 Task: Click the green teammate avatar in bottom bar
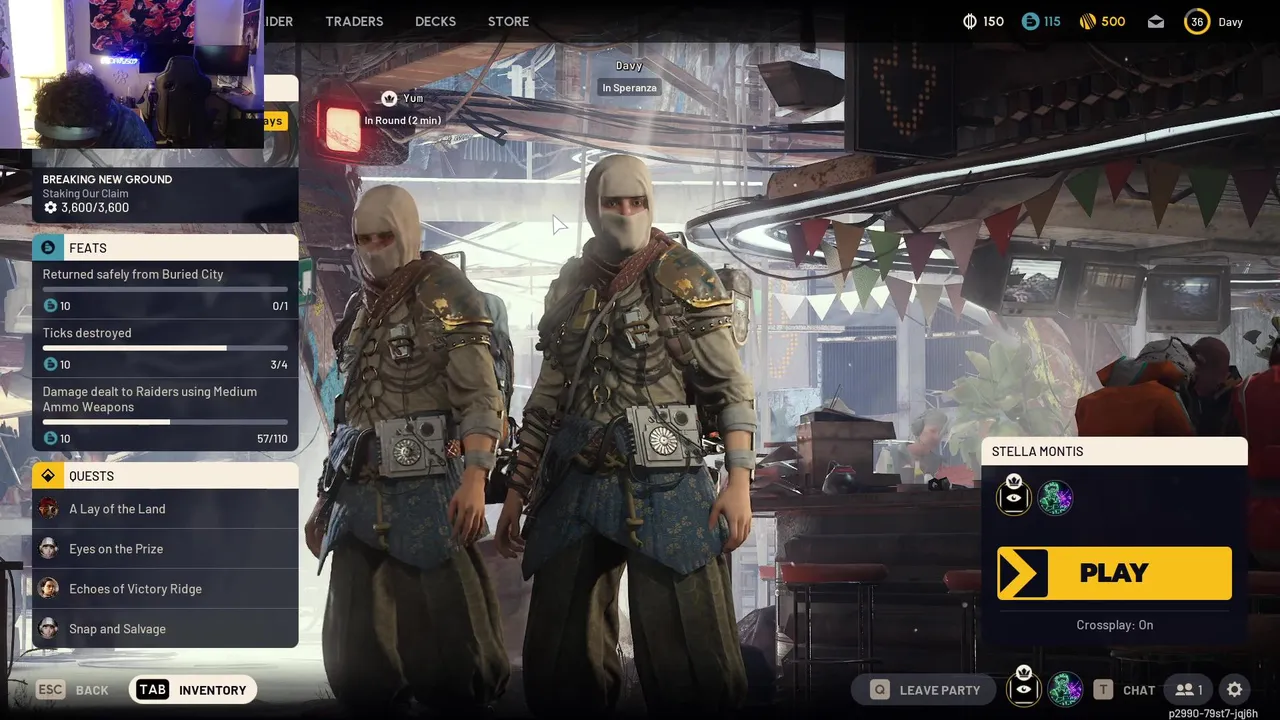point(1065,690)
